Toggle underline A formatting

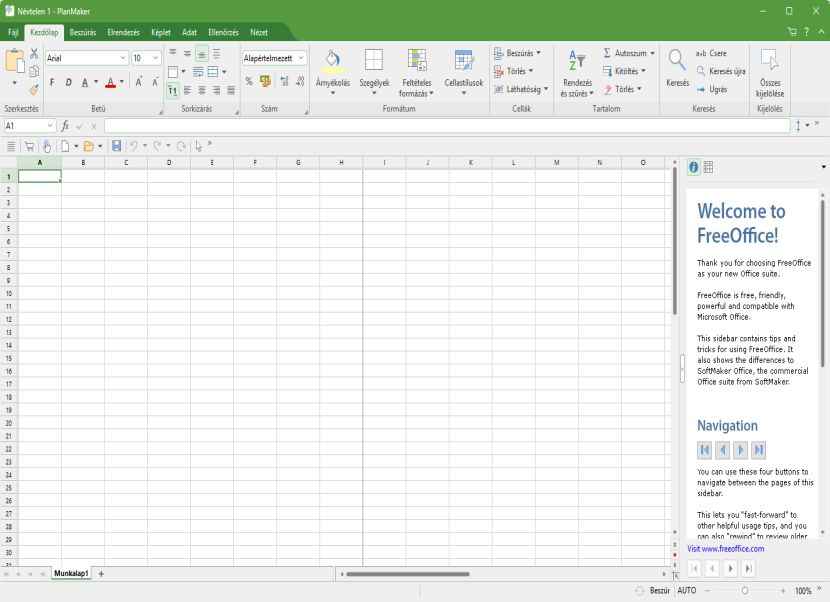click(x=85, y=82)
